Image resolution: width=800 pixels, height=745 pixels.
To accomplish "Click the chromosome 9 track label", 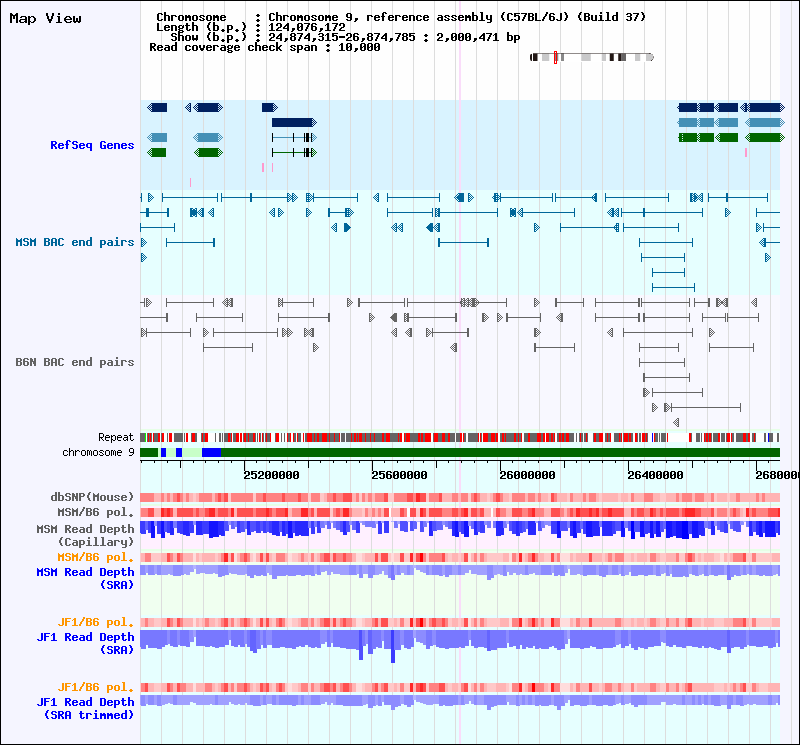I will [x=98, y=453].
